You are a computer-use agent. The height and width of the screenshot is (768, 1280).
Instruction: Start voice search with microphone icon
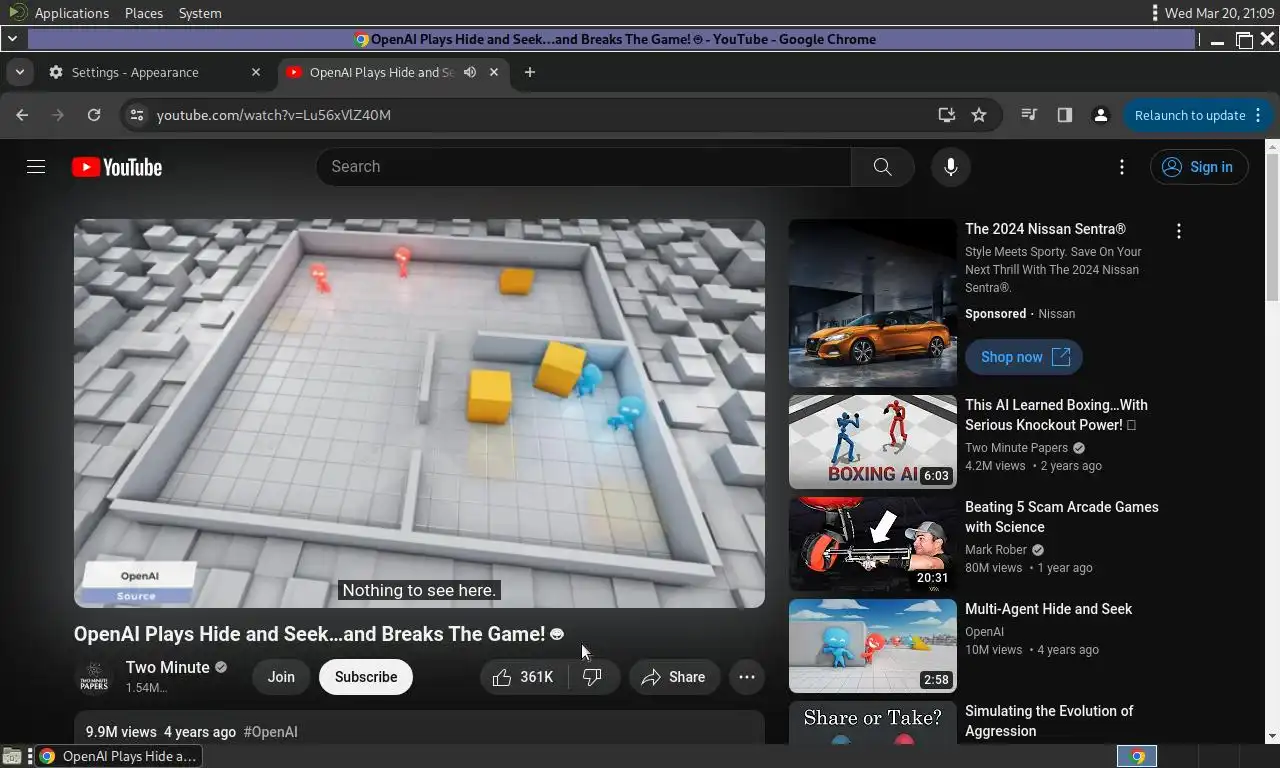951,167
